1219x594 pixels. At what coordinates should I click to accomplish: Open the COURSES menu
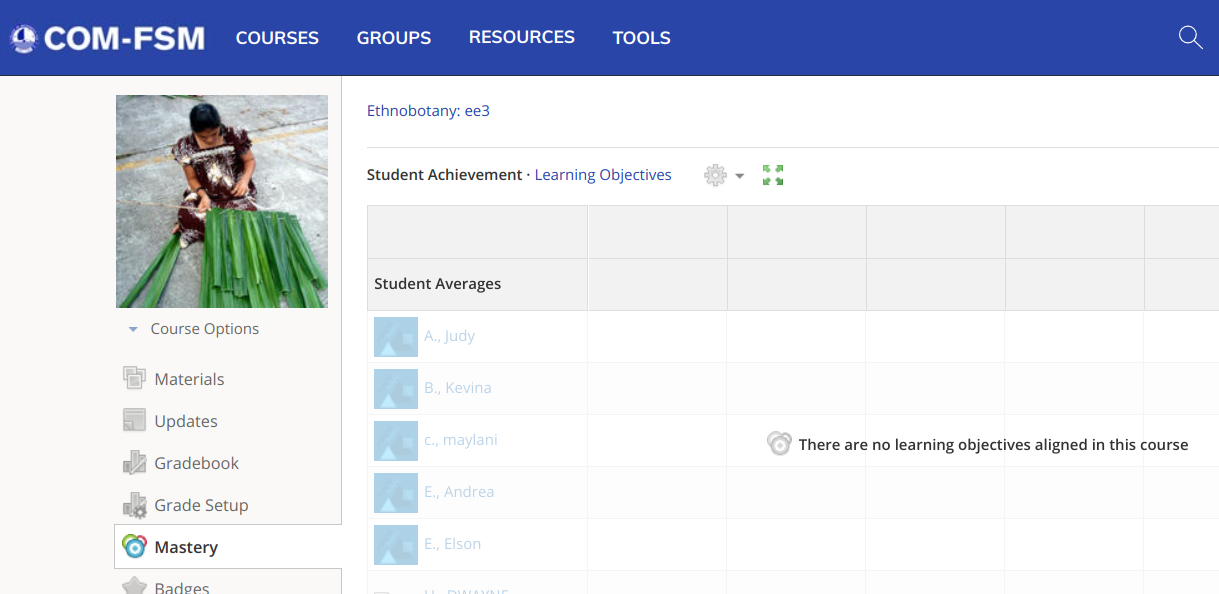tap(277, 38)
